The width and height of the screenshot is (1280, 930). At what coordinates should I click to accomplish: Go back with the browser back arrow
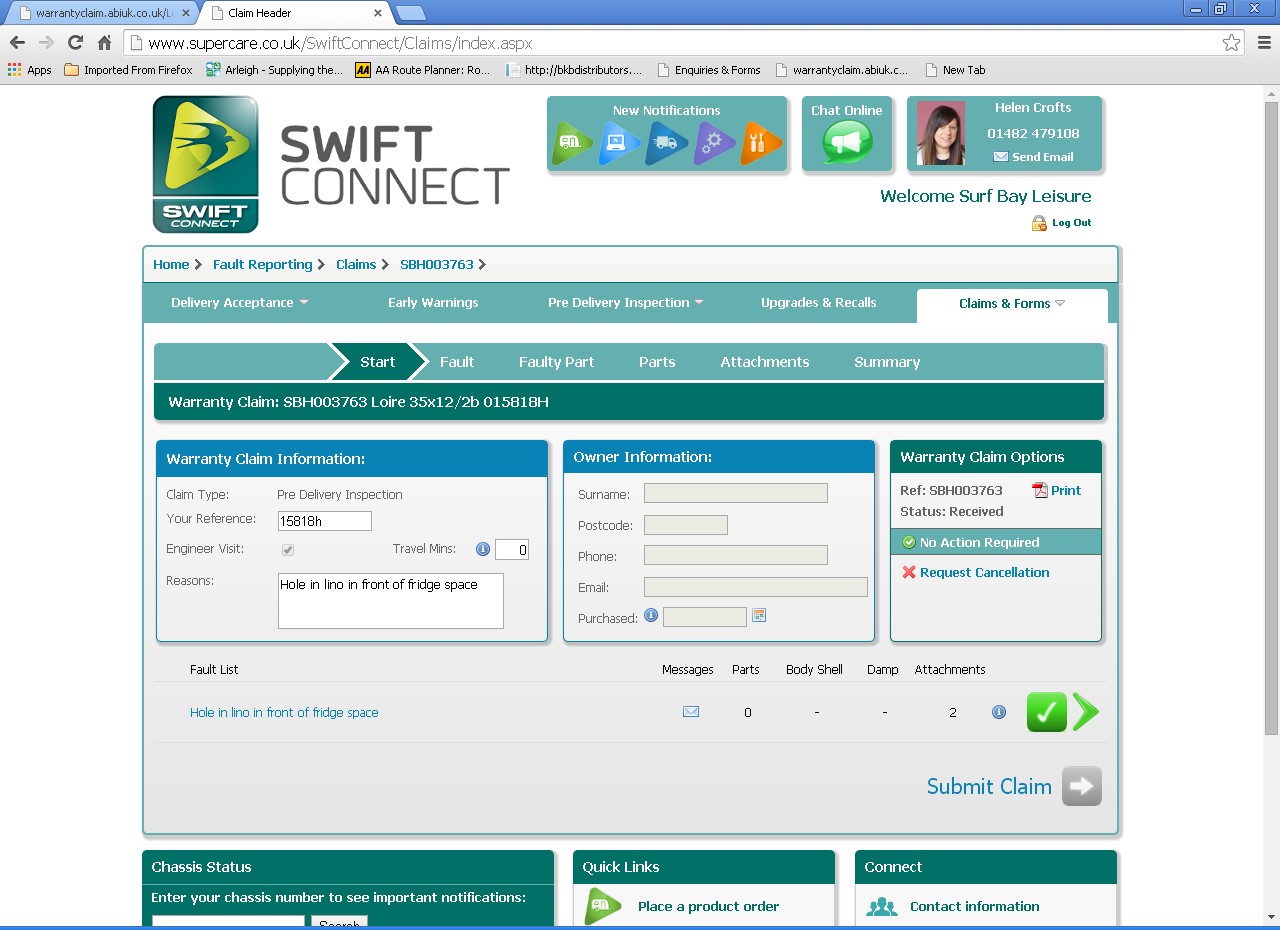point(17,43)
